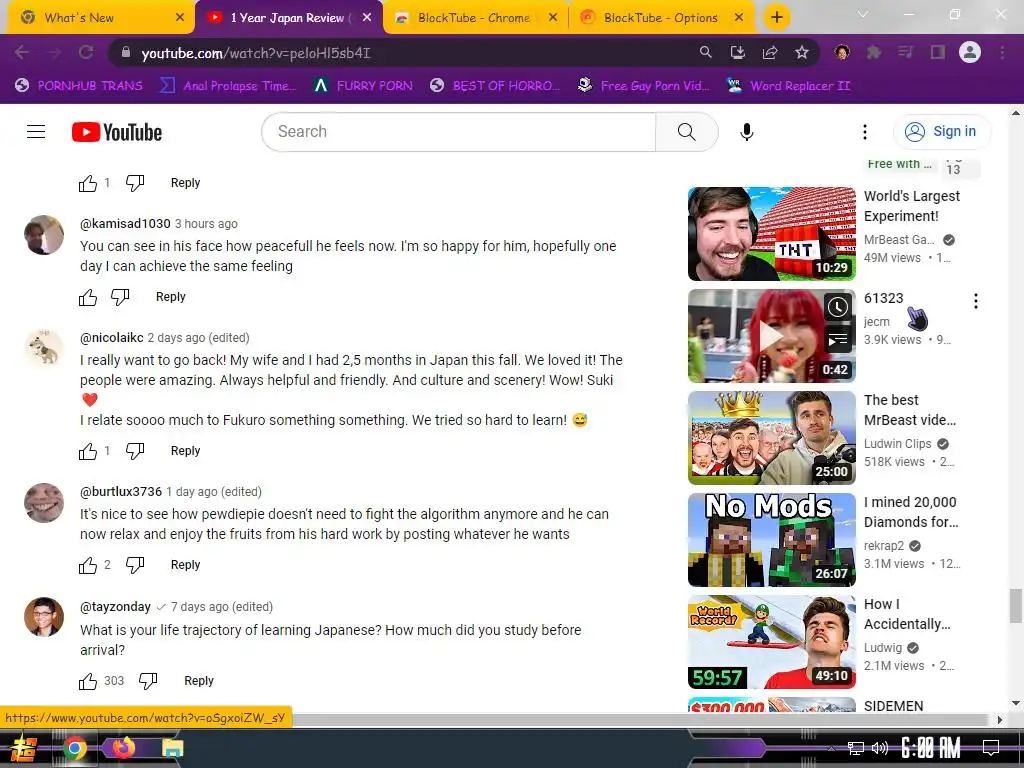
Task: Like the @tayzonday comment
Action: pos(88,681)
